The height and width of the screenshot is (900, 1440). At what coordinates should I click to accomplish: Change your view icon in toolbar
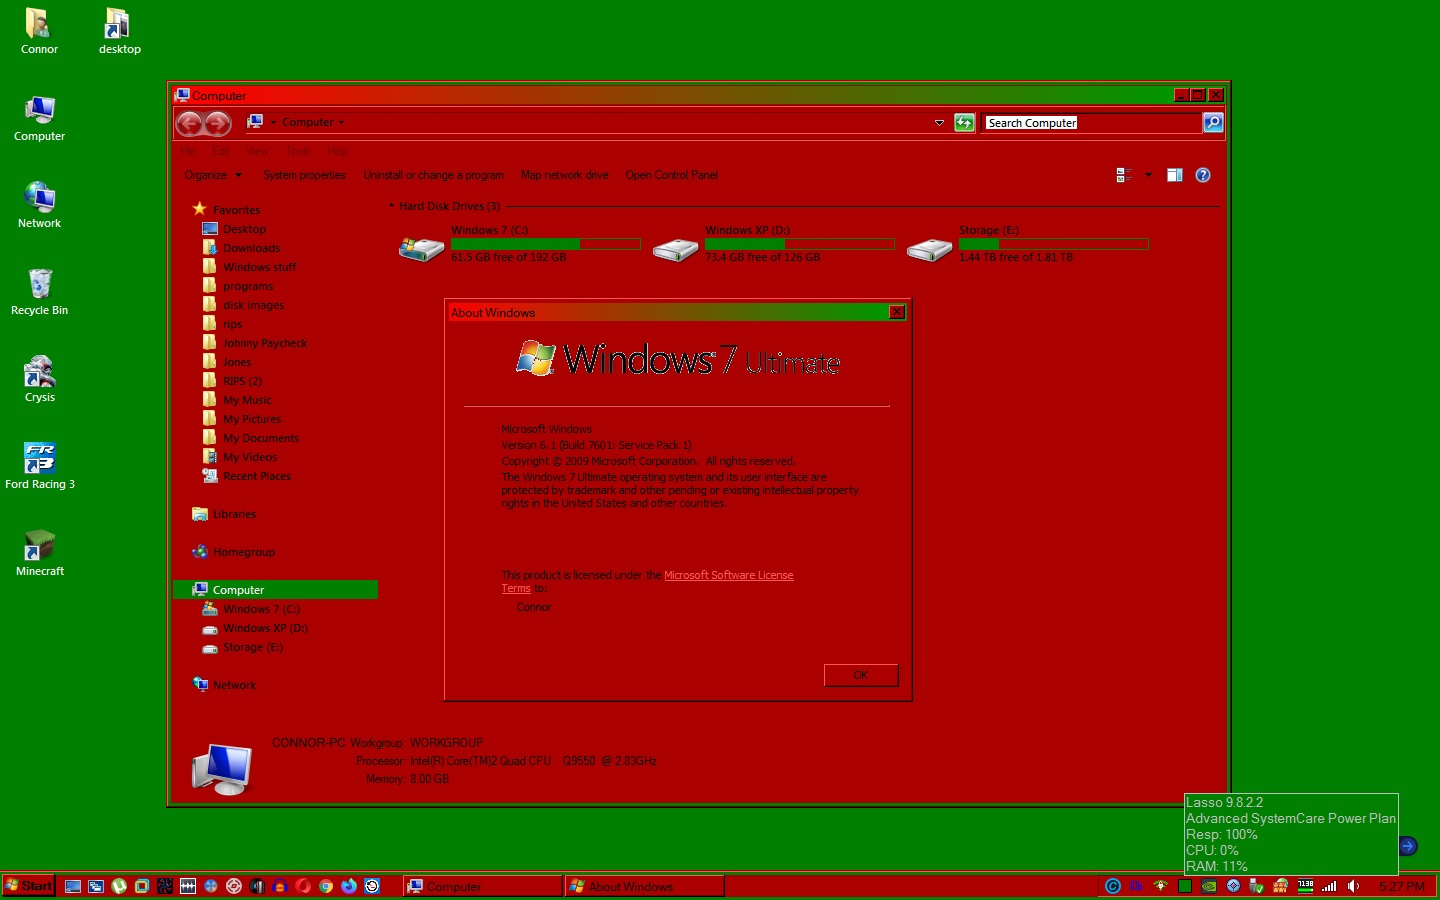pos(1124,175)
